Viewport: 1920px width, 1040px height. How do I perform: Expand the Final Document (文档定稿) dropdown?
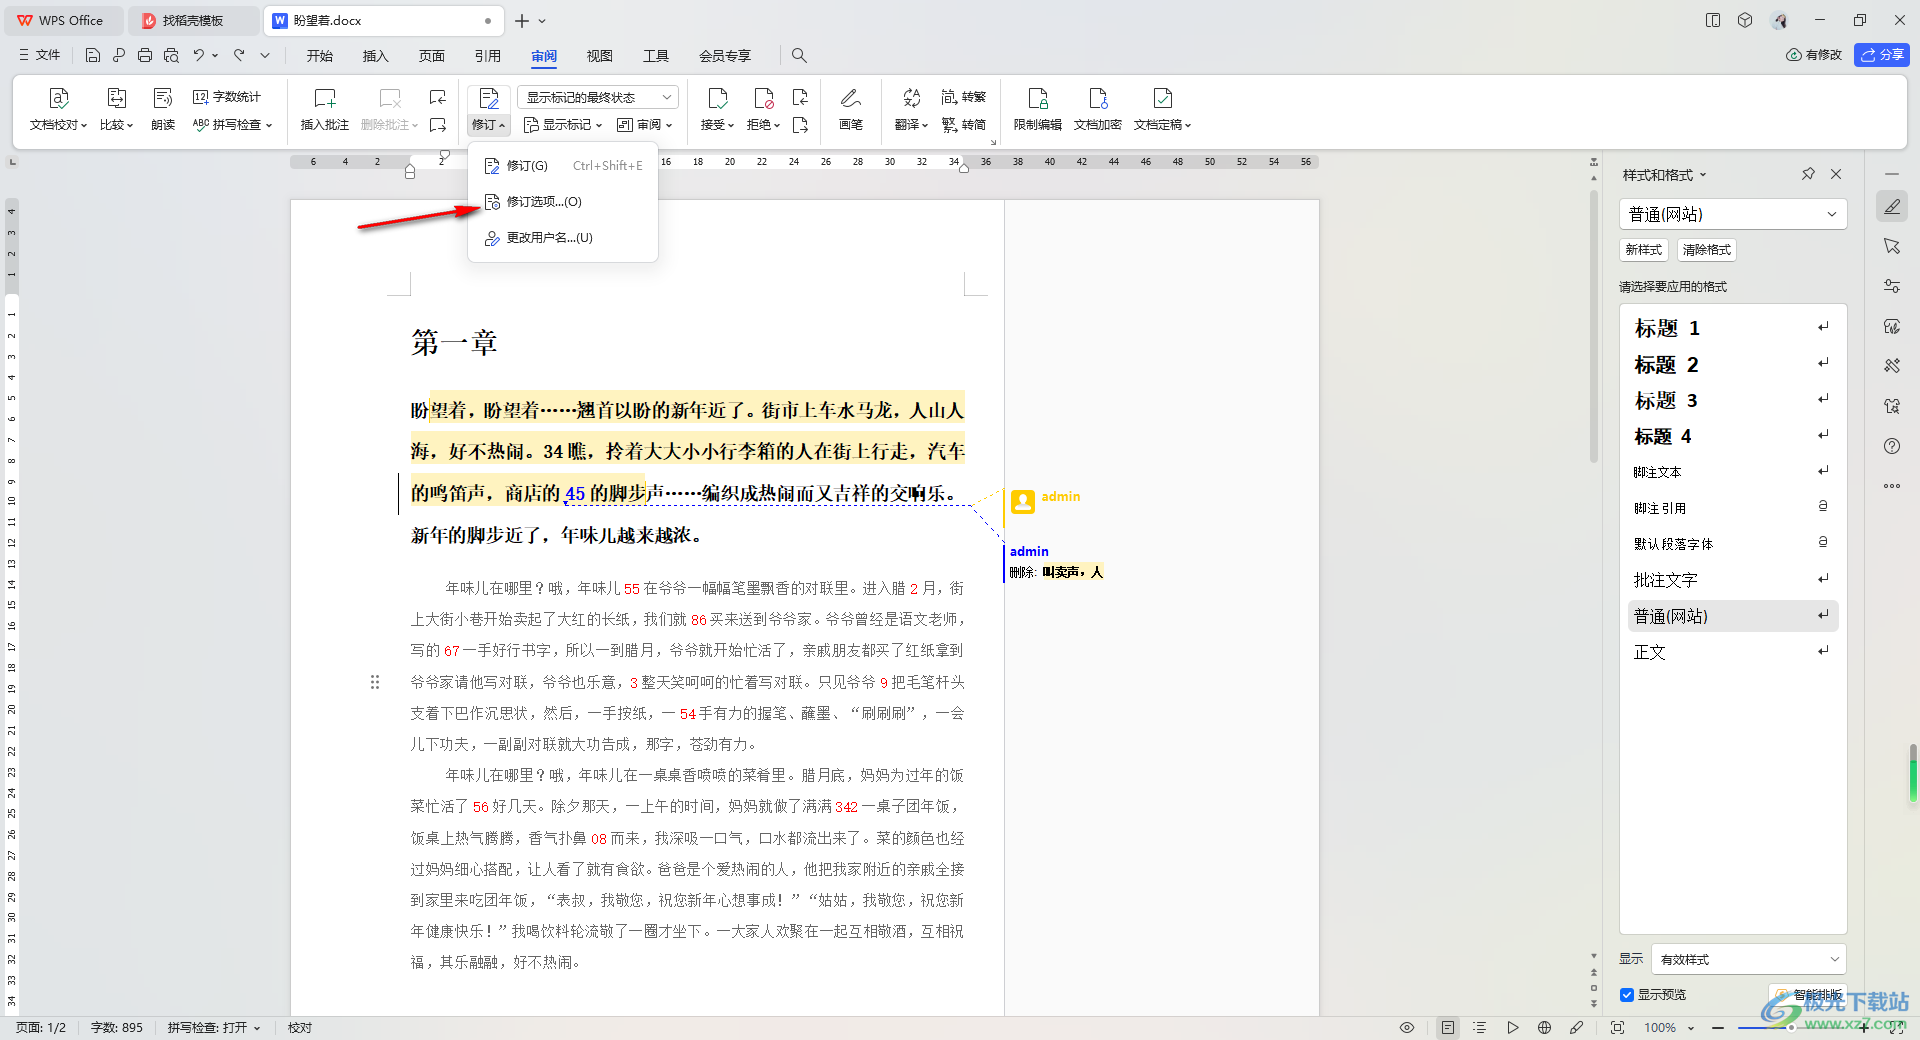pyautogui.click(x=1162, y=125)
